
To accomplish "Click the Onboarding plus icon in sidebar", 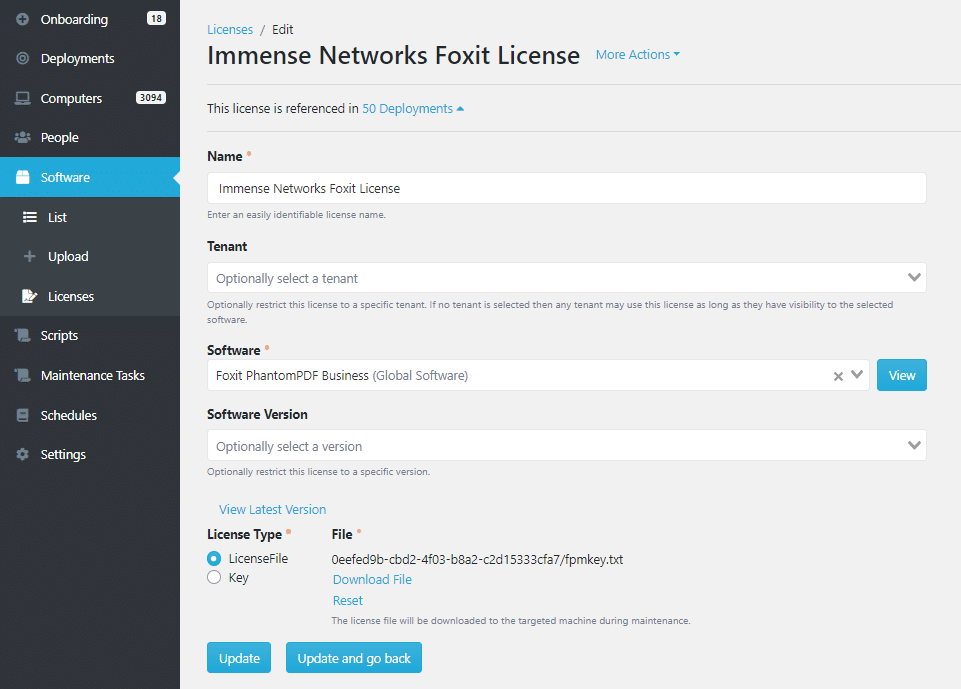I will (23, 19).
